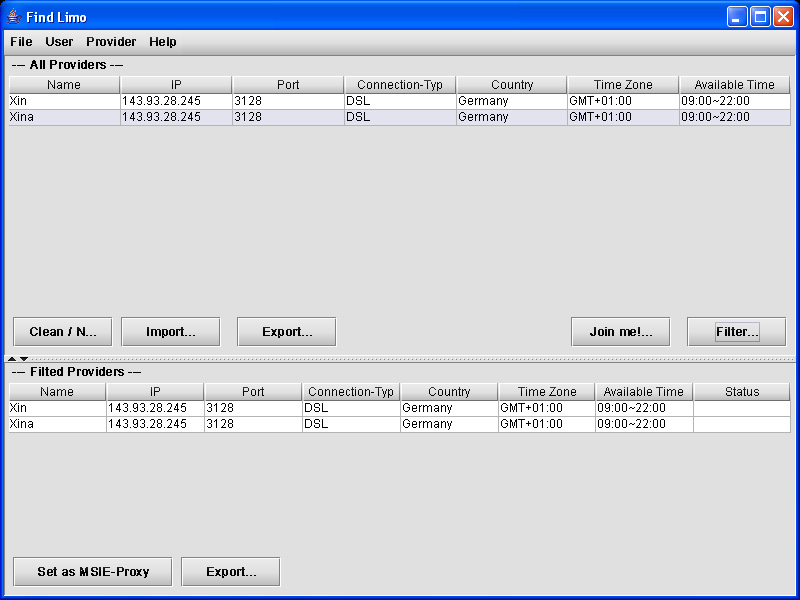Click the split pane divider bar
This screenshot has height=600, width=800.
pos(400,358)
